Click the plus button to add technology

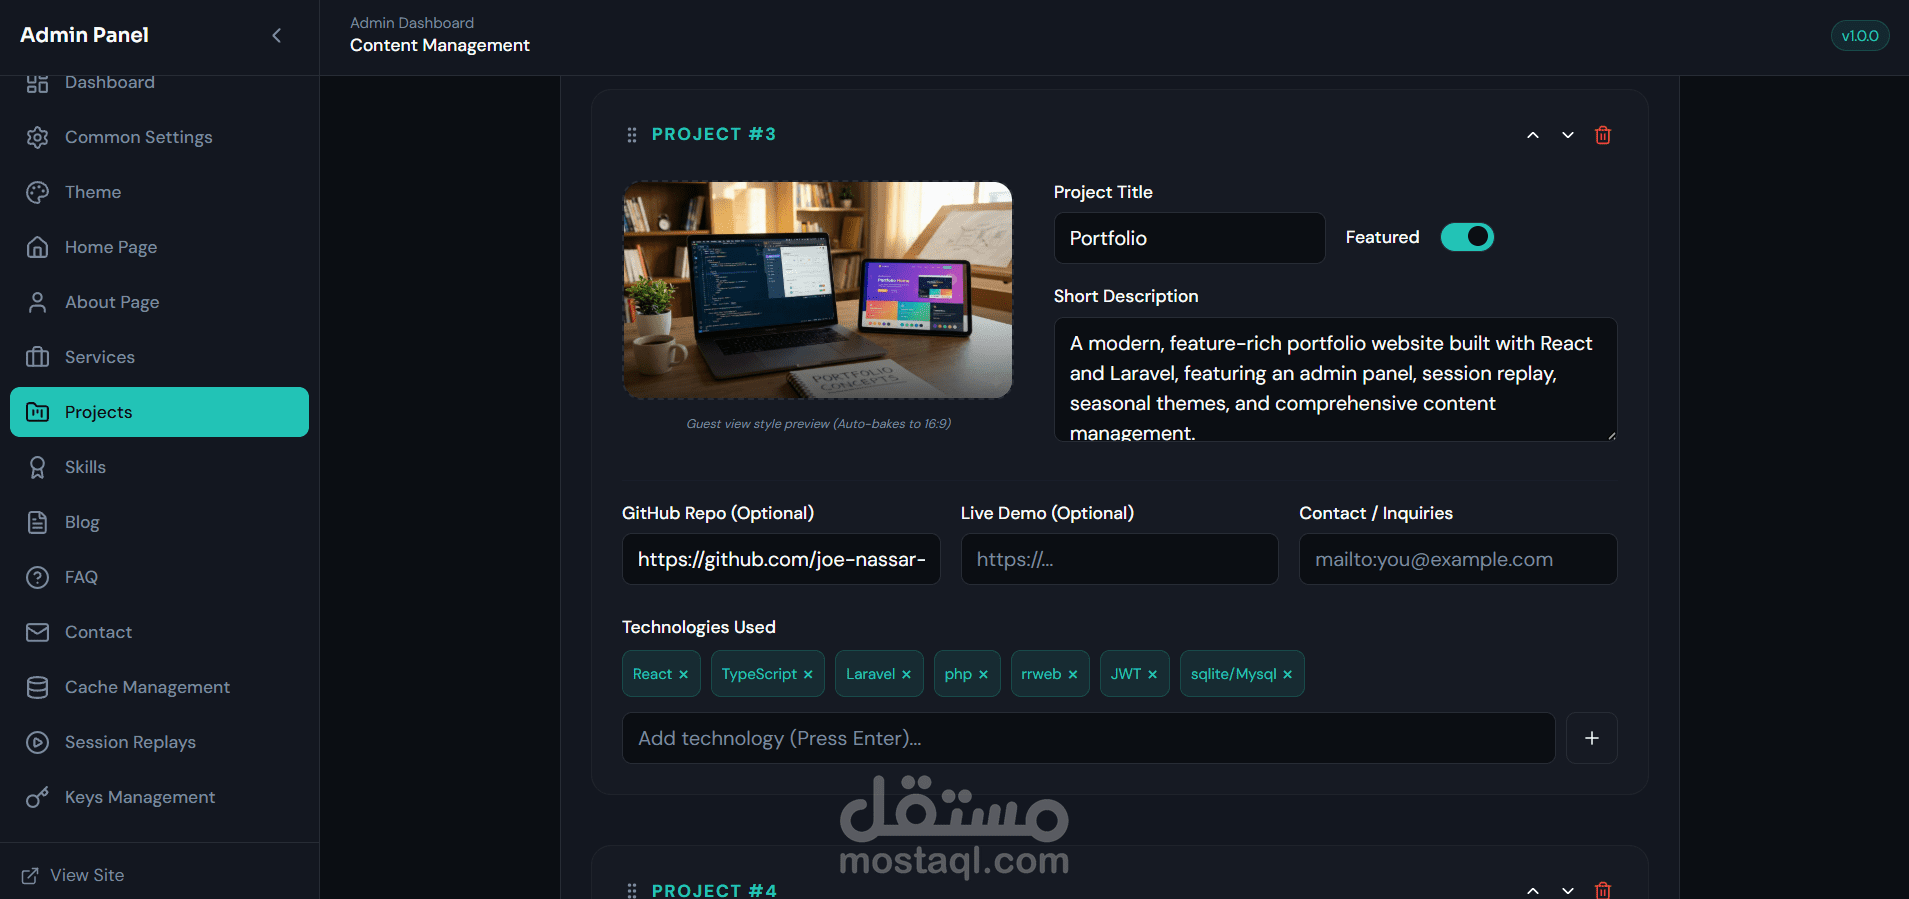(x=1592, y=738)
